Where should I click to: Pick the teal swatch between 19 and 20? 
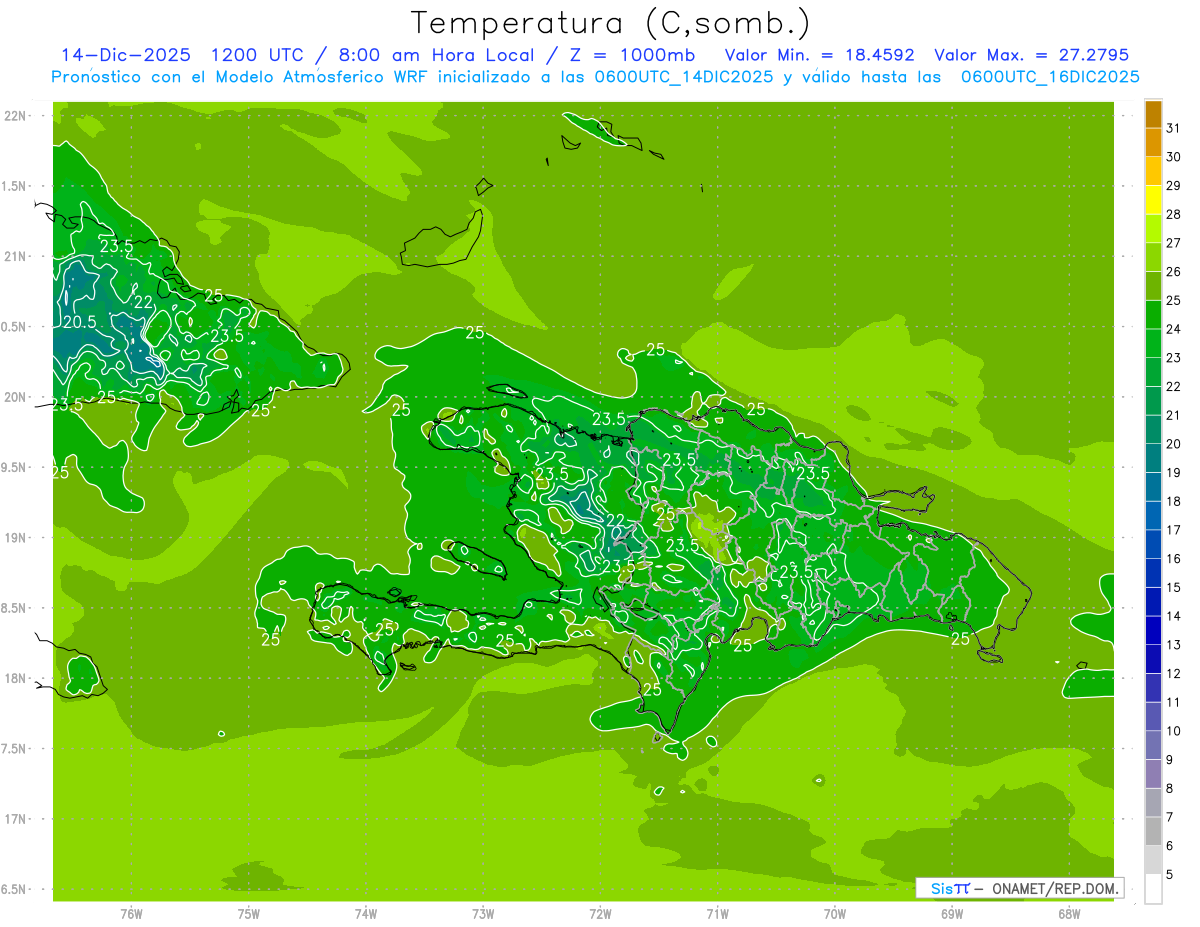pyautogui.click(x=1153, y=458)
